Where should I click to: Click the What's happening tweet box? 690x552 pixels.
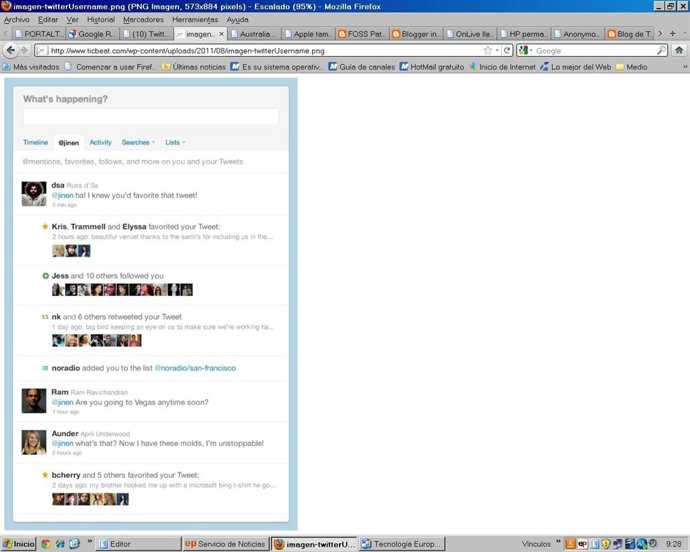click(150, 117)
